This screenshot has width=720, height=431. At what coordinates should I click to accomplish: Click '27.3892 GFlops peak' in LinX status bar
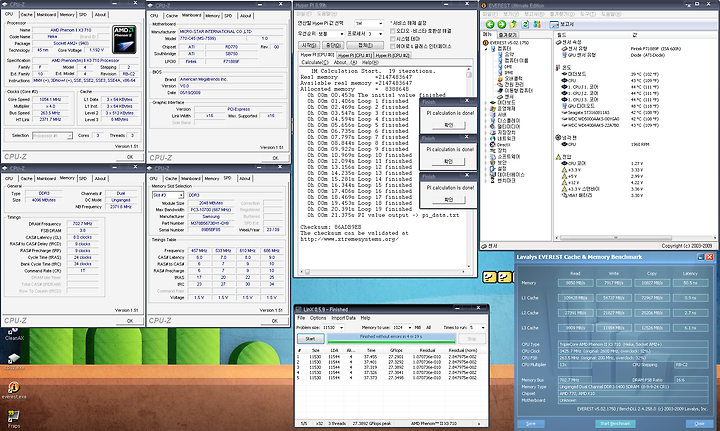(x=372, y=424)
